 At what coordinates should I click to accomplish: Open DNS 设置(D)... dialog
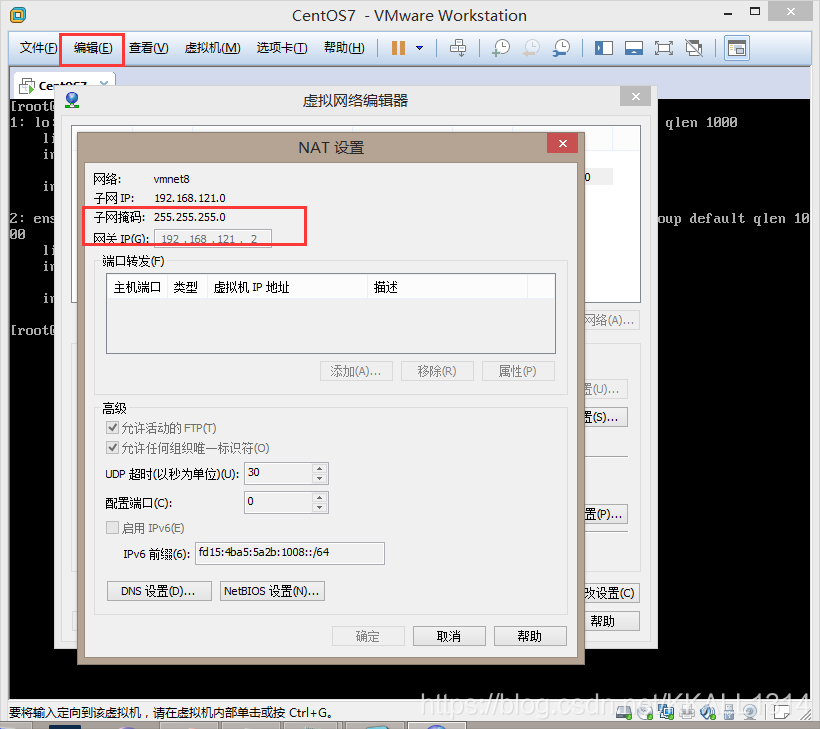click(x=159, y=591)
